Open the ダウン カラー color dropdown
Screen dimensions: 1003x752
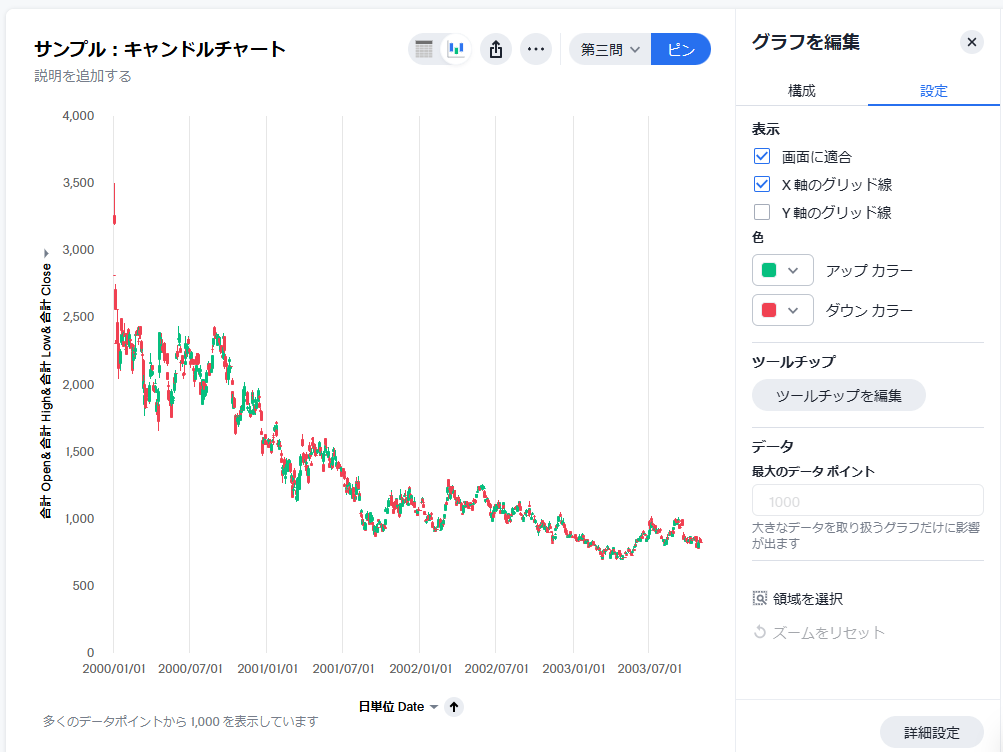tap(782, 310)
